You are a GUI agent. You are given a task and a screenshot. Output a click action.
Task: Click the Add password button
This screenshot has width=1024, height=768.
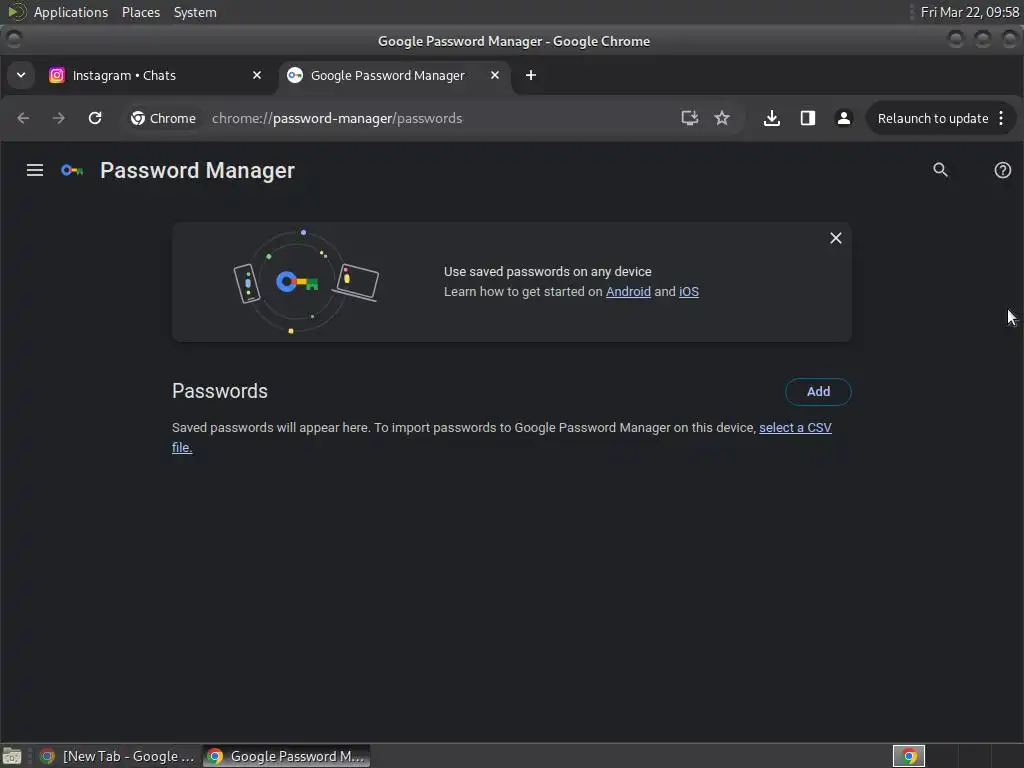click(818, 392)
